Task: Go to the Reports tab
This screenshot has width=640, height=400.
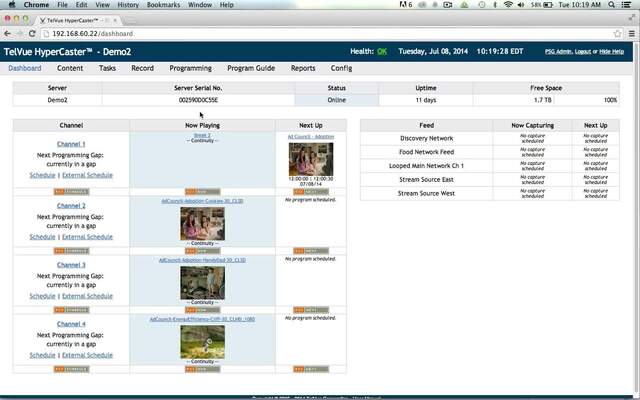Action: pos(303,68)
